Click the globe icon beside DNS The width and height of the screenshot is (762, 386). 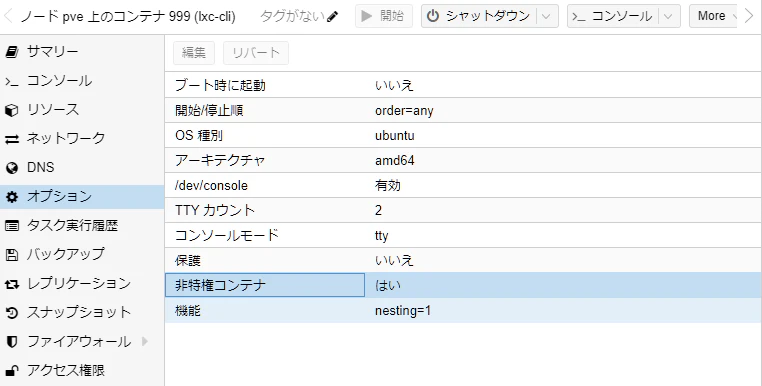(12, 168)
